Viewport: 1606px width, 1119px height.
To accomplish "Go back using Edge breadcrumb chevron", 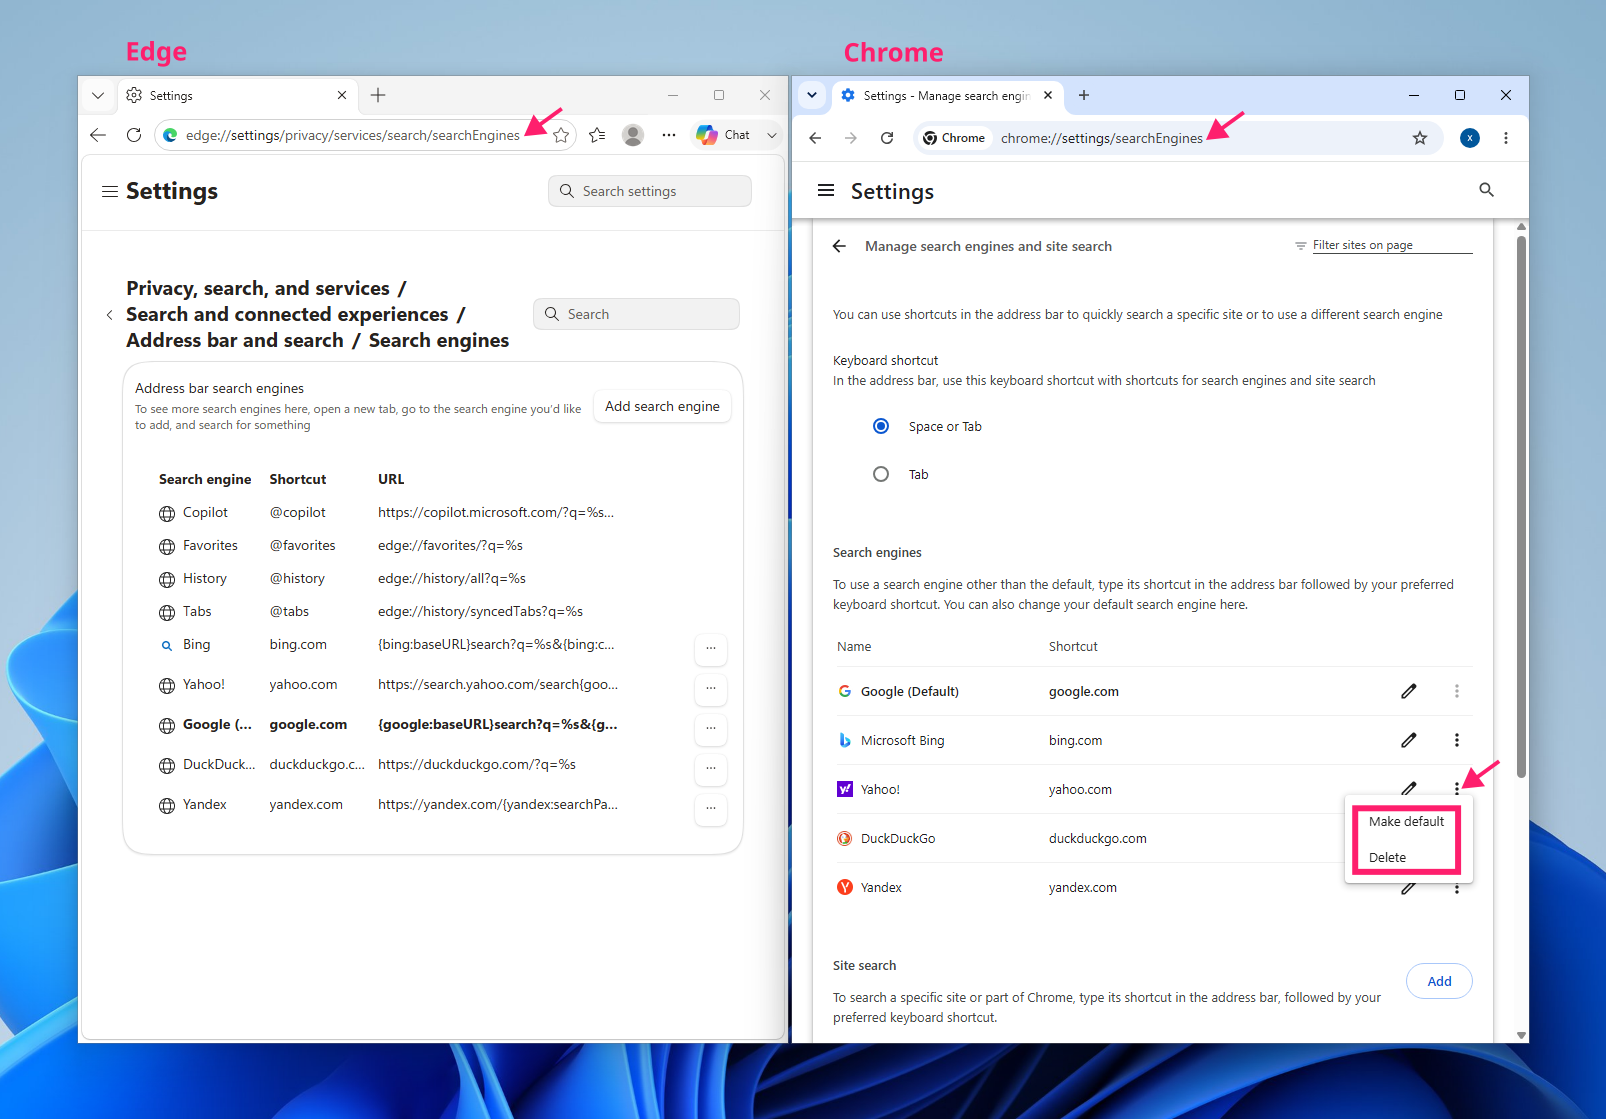I will [x=109, y=315].
